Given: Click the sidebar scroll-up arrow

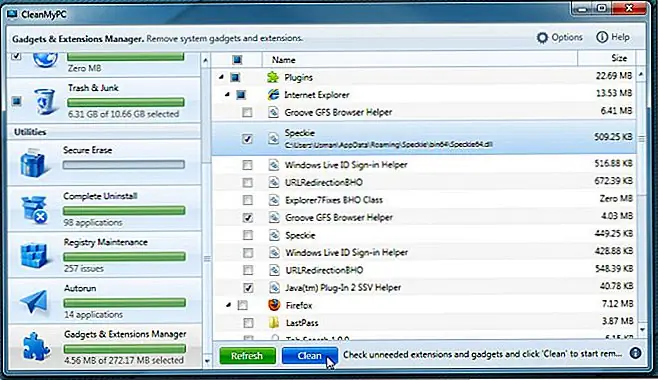Looking at the screenshot, I should (206, 61).
